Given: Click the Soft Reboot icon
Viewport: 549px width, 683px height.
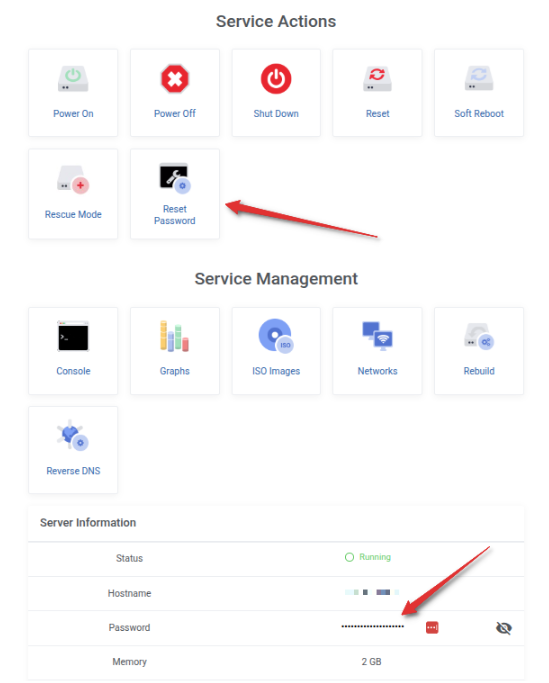Looking at the screenshot, I should 479,78.
